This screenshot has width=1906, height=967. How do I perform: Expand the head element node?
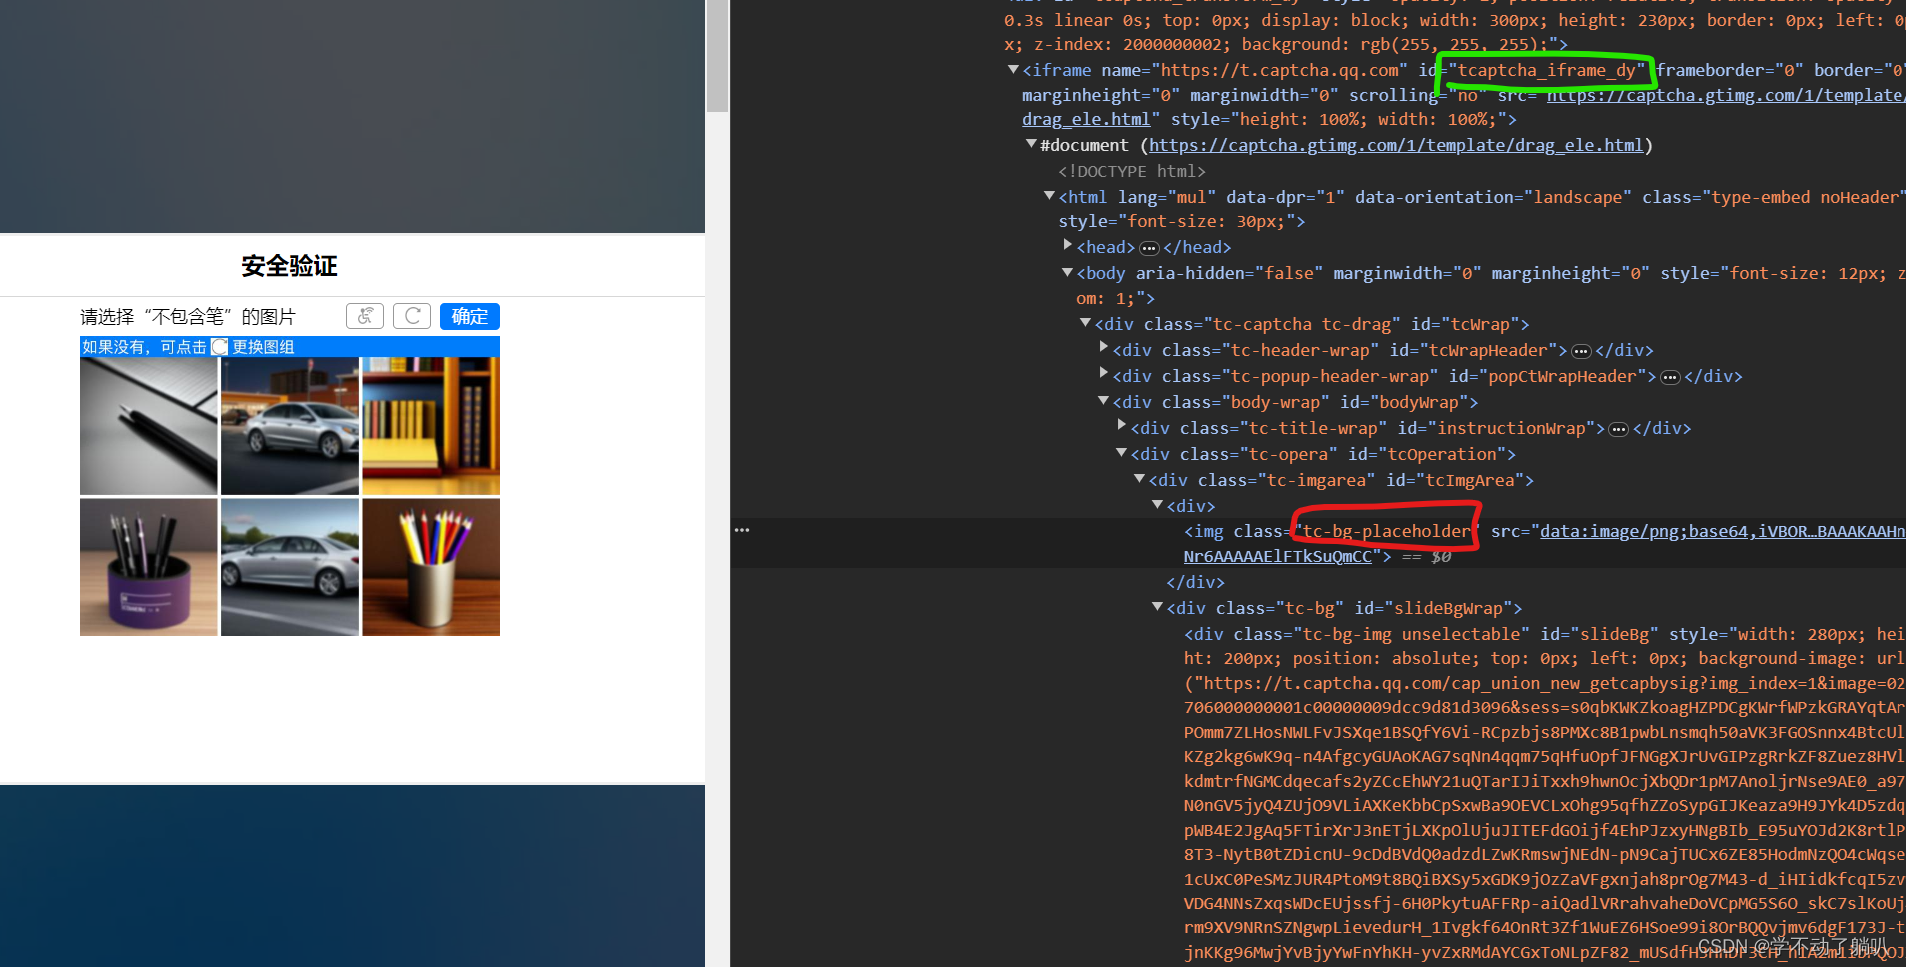[x=1067, y=246]
